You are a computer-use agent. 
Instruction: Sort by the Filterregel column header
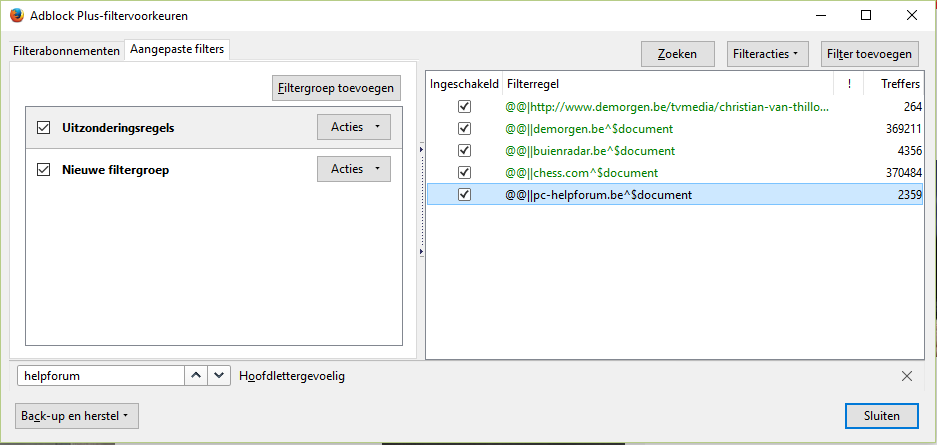point(668,84)
